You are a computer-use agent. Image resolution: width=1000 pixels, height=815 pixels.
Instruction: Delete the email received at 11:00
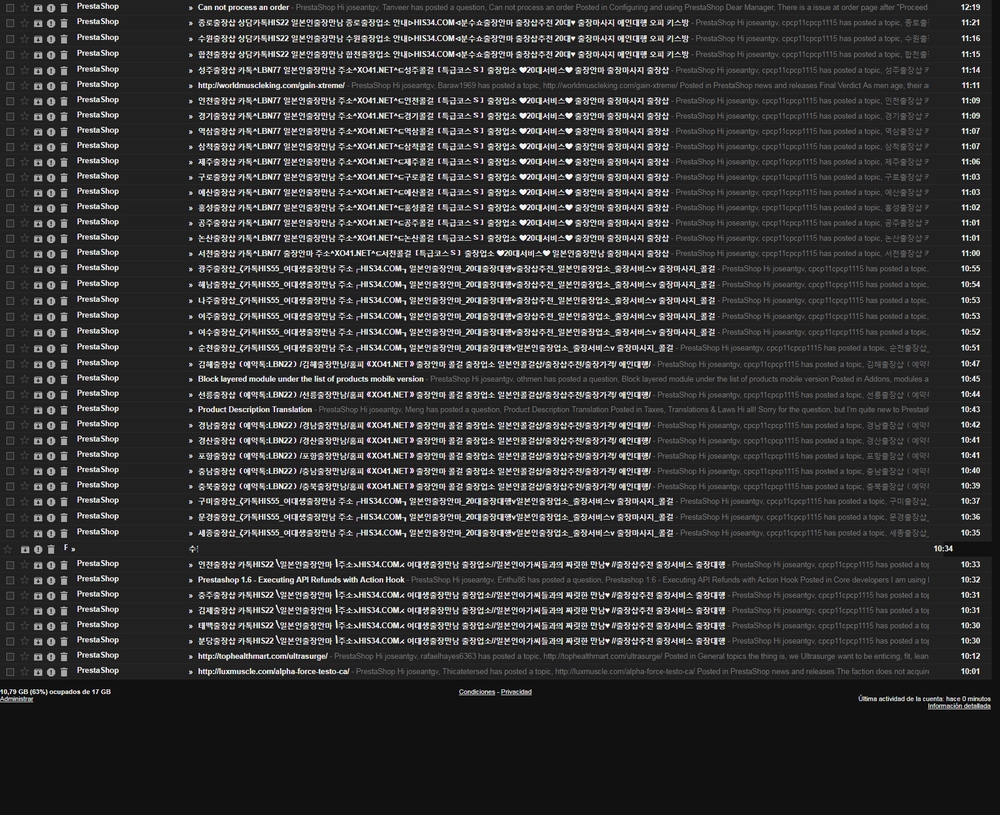pyautogui.click(x=64, y=254)
